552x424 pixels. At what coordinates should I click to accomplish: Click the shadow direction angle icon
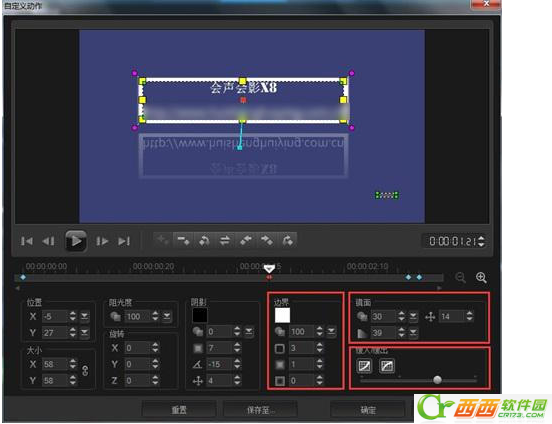point(197,364)
